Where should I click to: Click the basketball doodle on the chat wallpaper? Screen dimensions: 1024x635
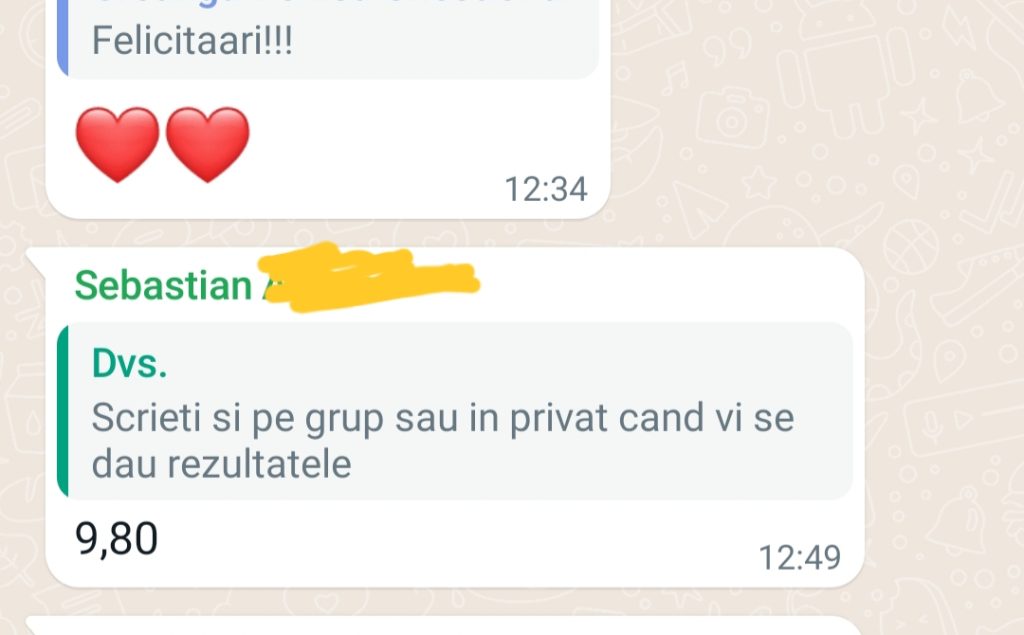(911, 247)
